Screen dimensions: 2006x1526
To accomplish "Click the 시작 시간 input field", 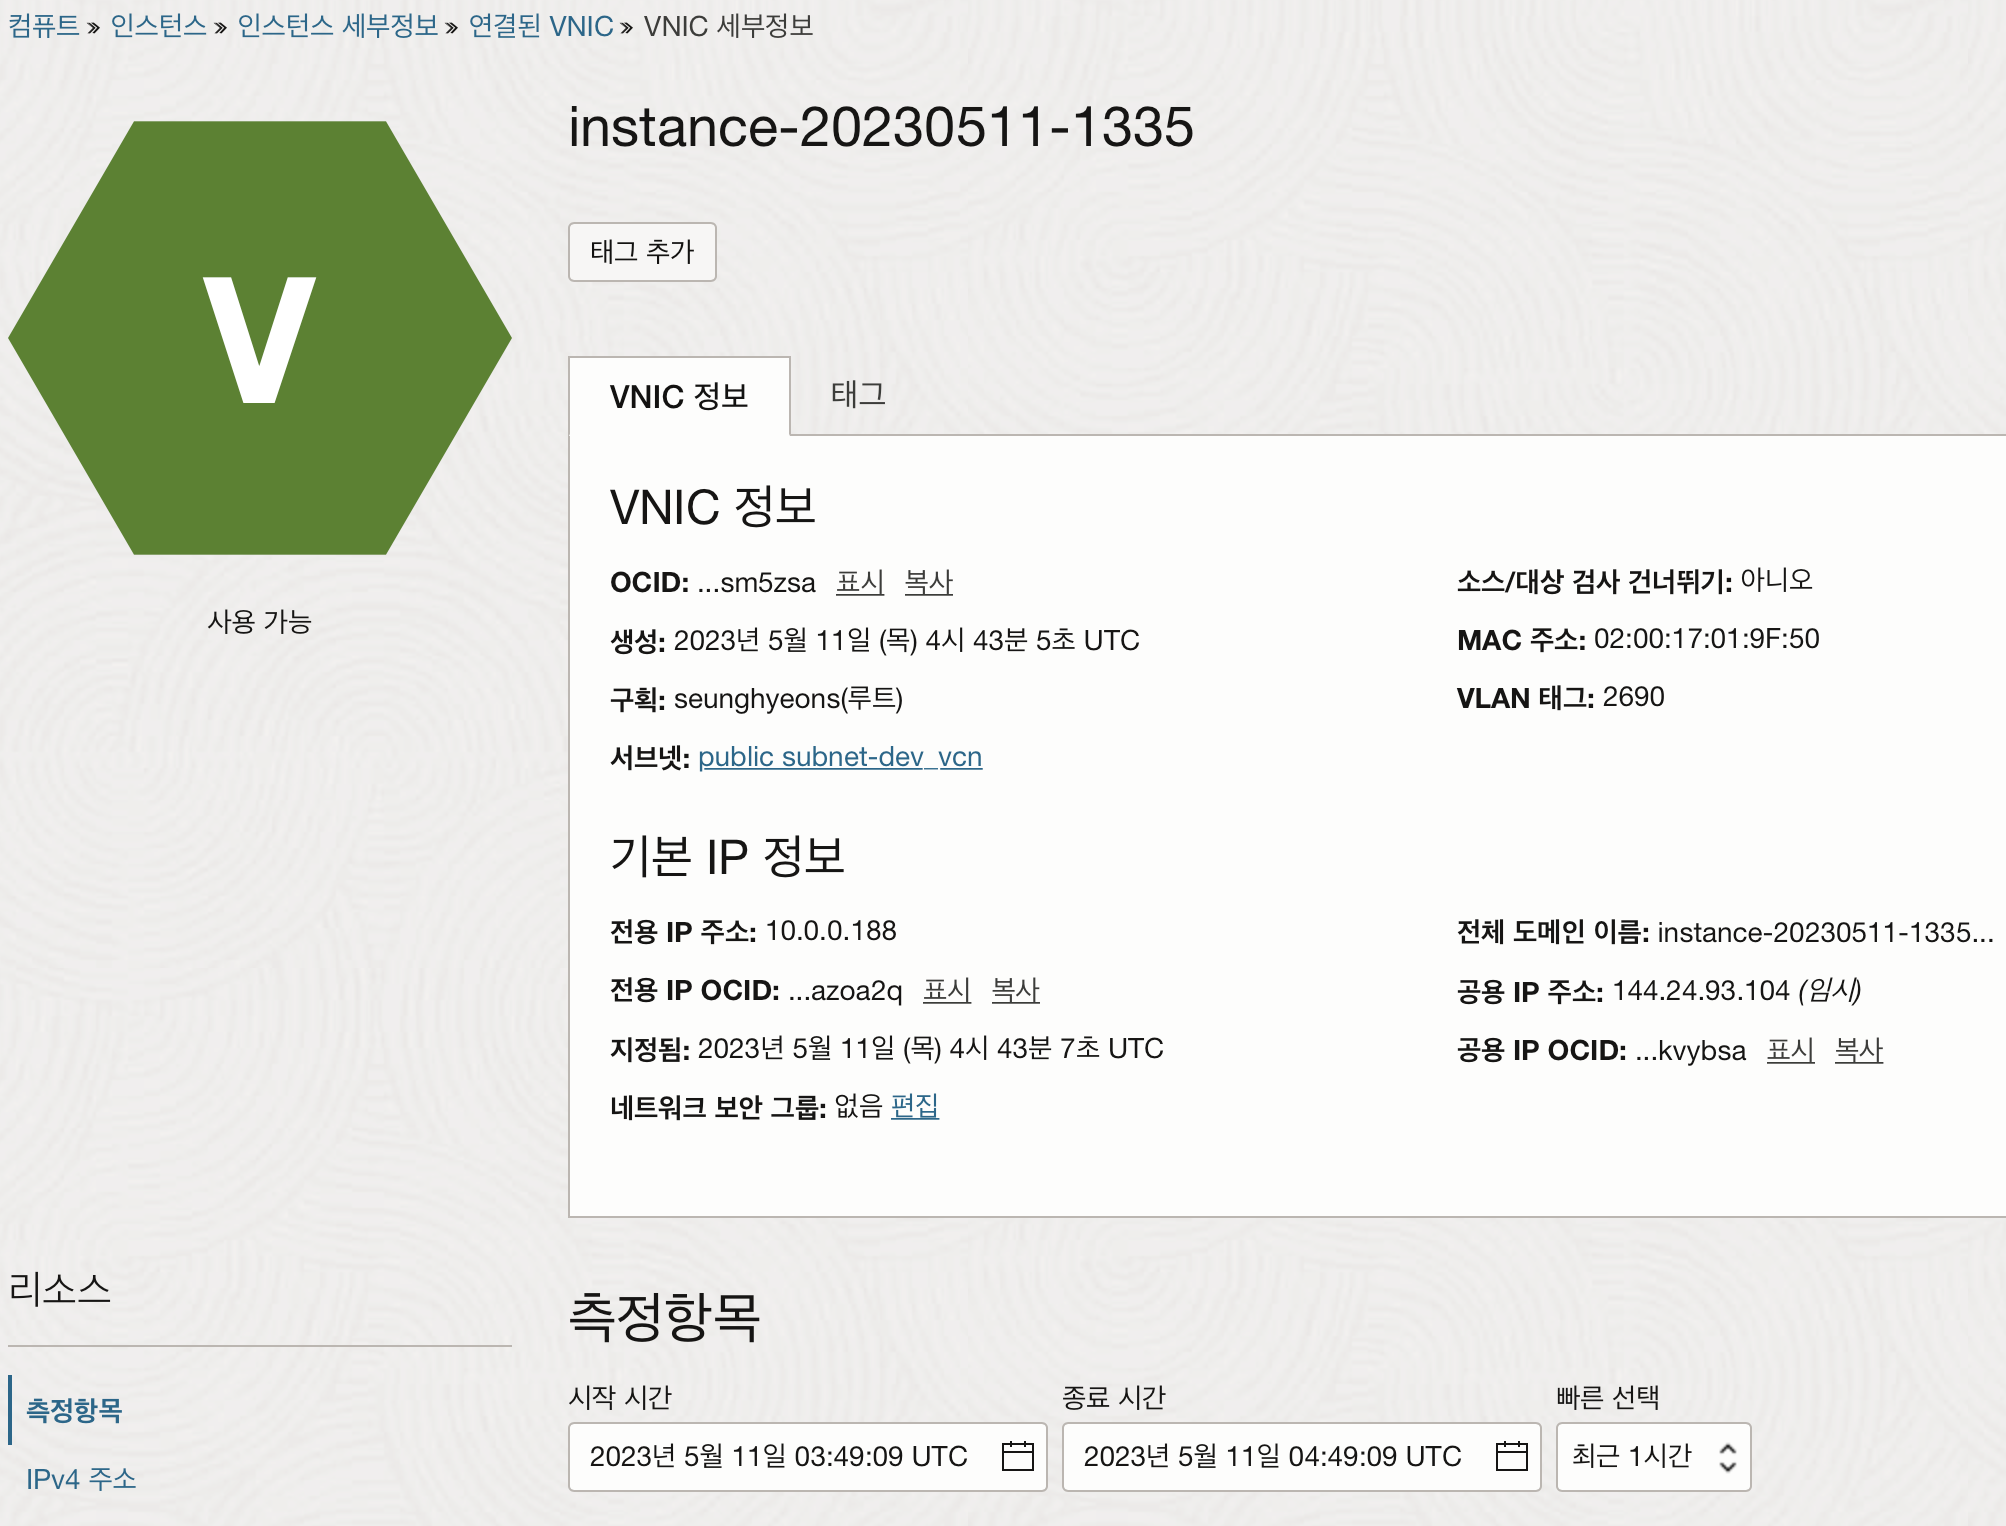I will 780,1456.
